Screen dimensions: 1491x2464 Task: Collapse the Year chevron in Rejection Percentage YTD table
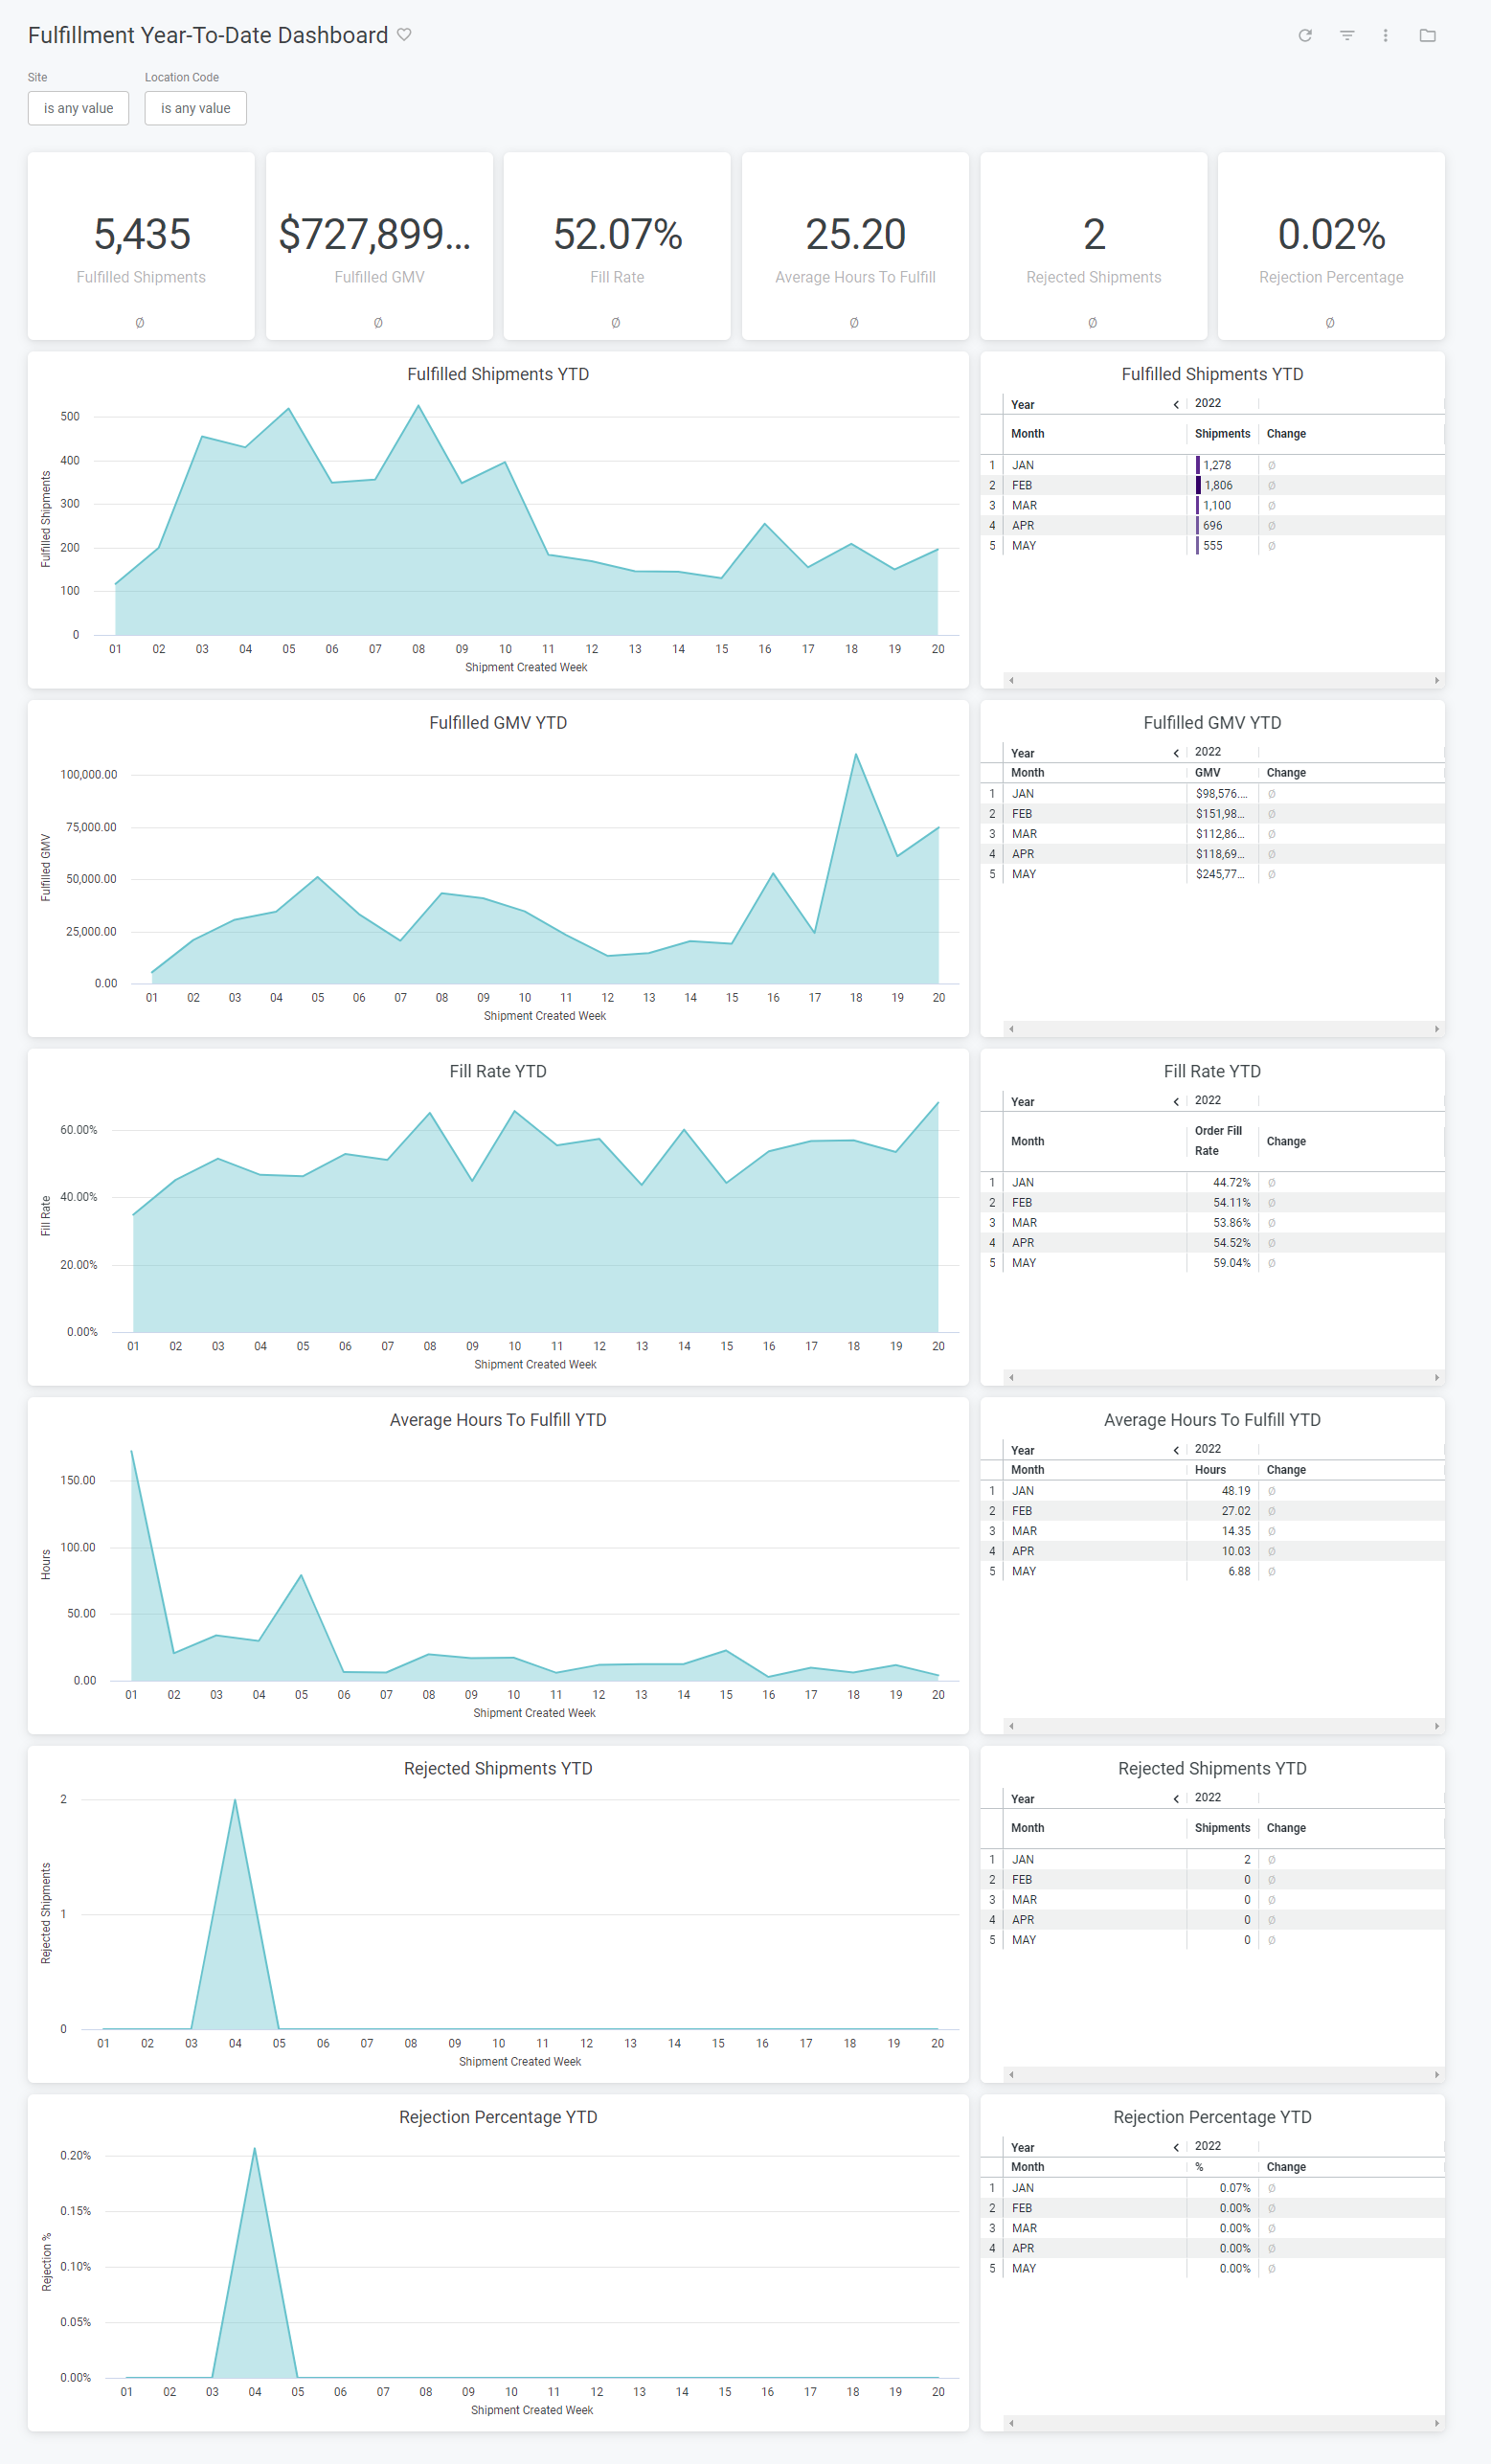coord(1176,2147)
